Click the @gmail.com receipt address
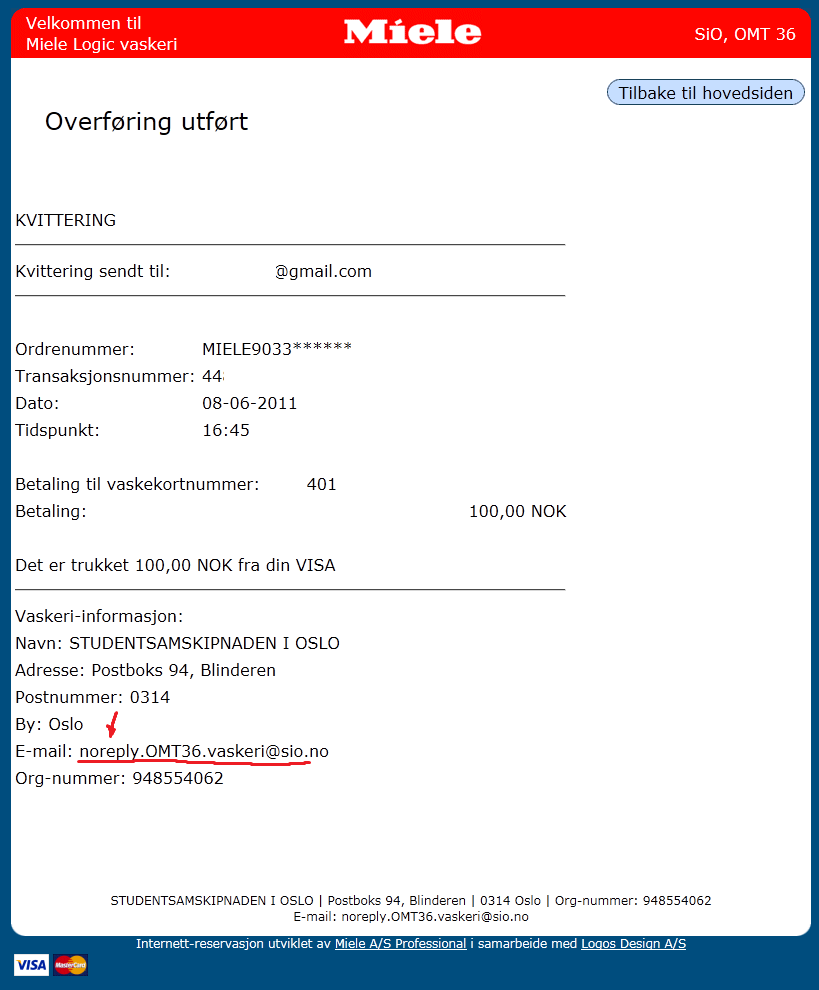 (323, 271)
